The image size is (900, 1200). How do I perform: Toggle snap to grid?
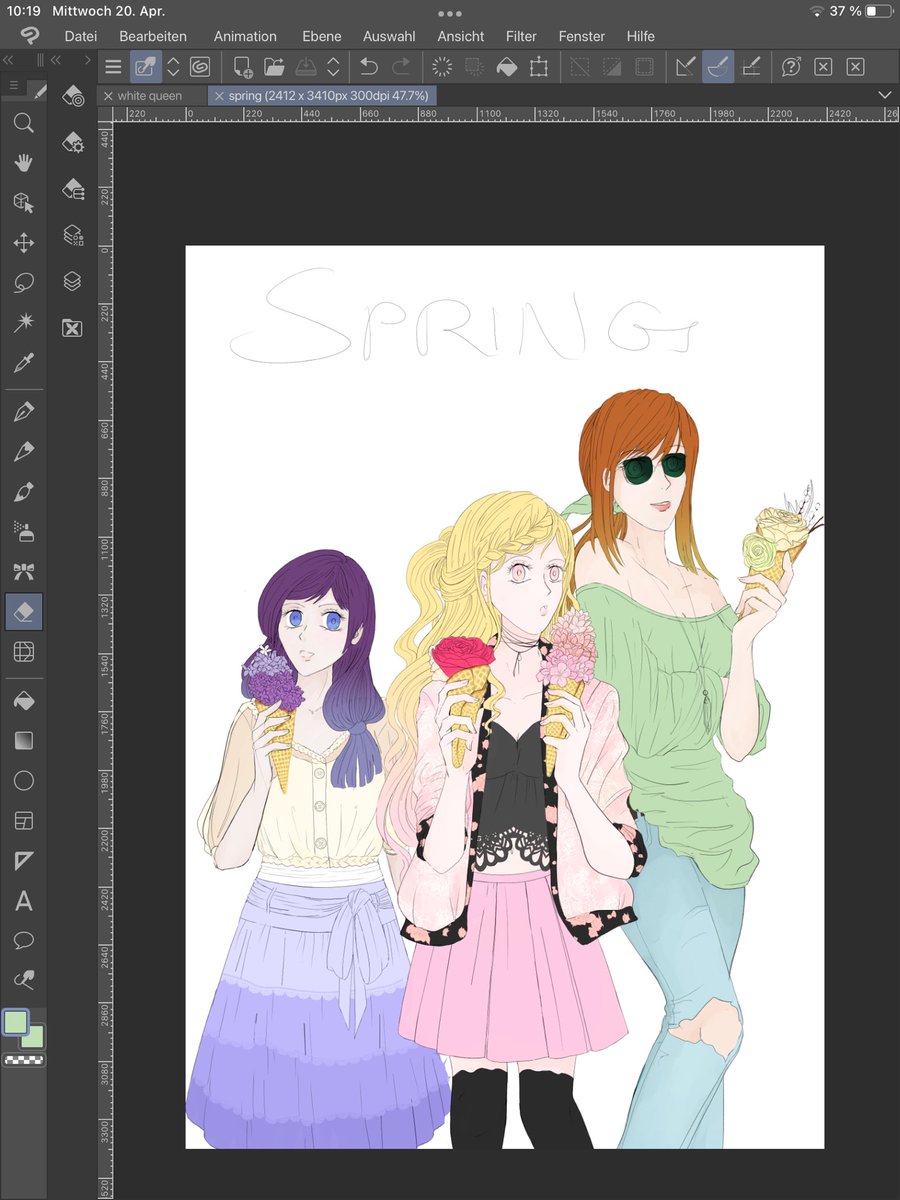[x=751, y=67]
